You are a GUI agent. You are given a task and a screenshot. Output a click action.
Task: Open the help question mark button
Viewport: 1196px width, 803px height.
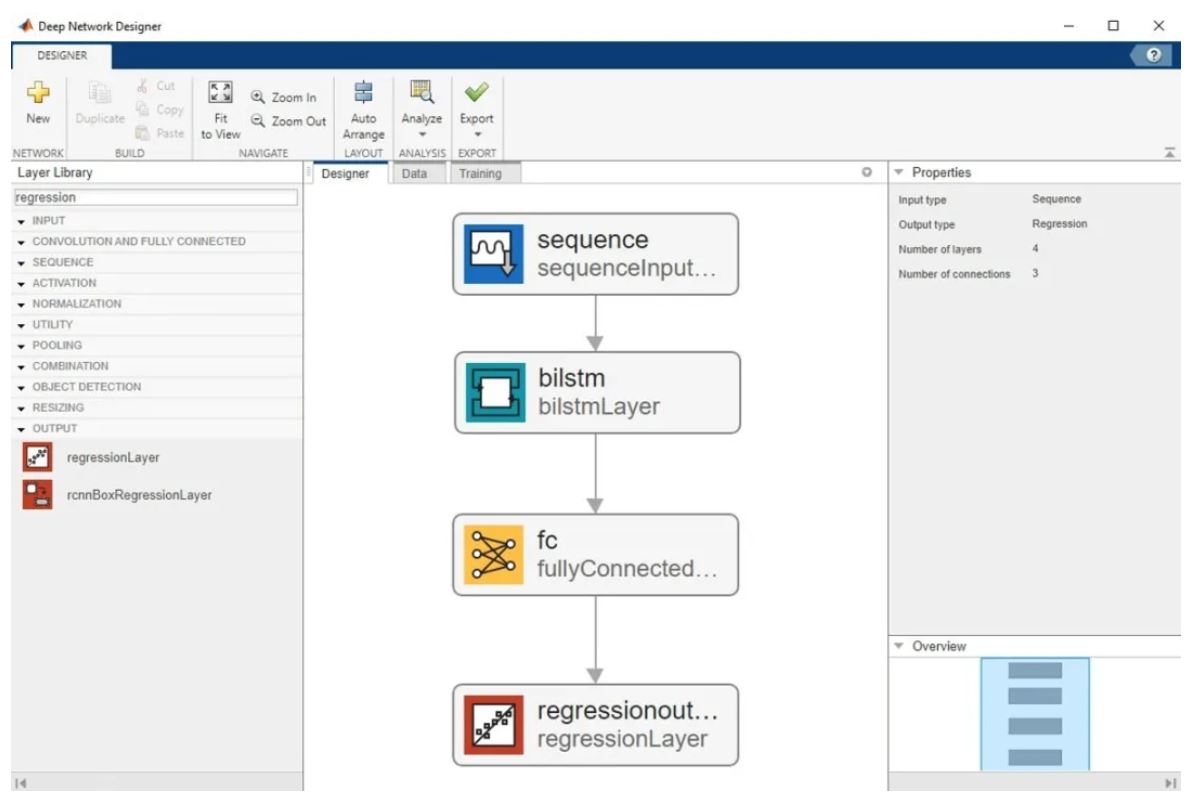1153,55
